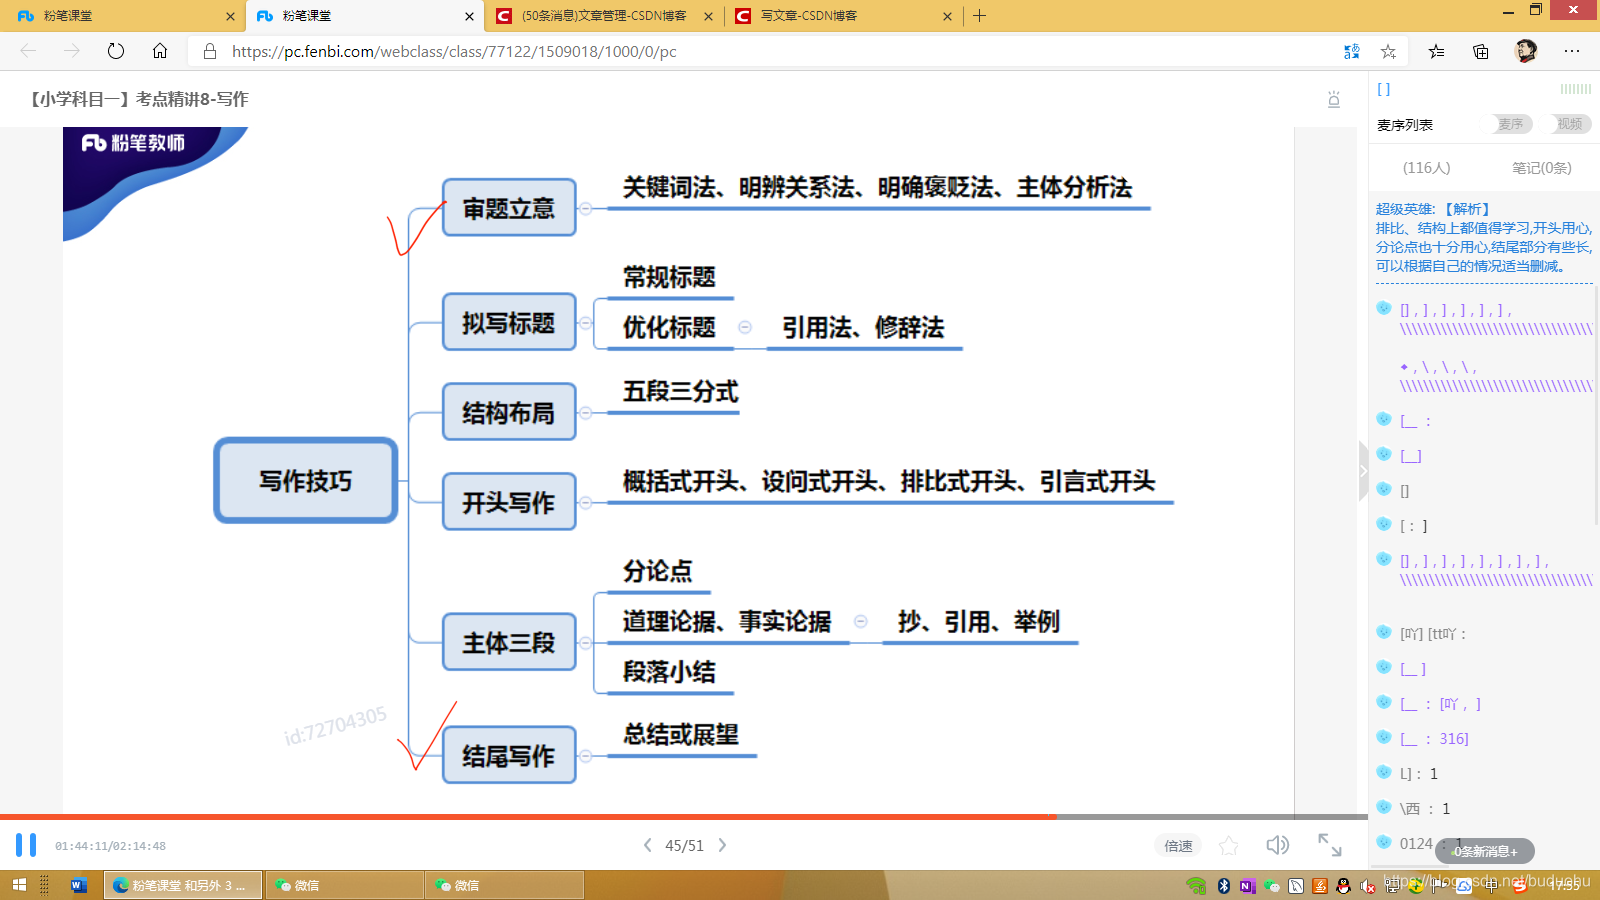Click the Java tray icon
The width and height of the screenshot is (1600, 900).
click(1319, 885)
